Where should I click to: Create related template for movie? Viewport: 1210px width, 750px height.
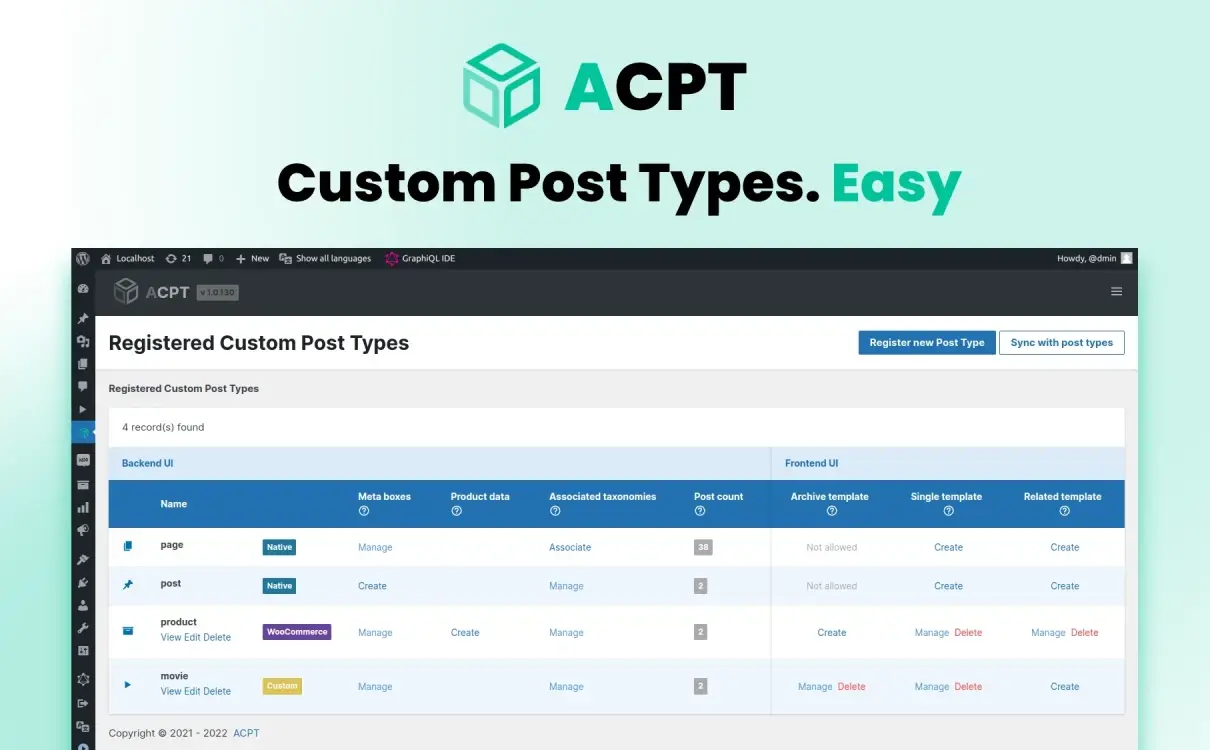1064,686
